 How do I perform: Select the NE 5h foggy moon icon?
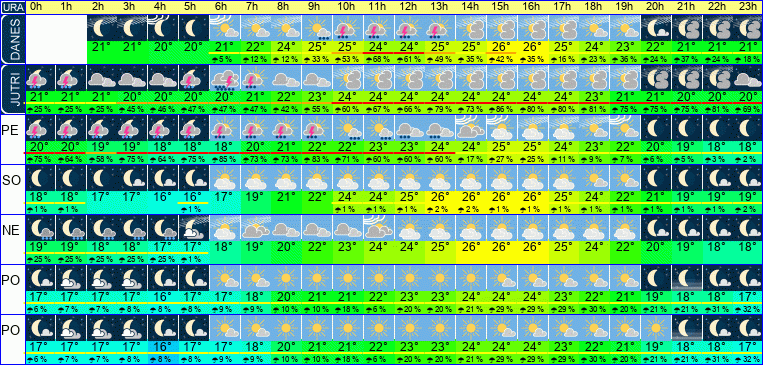193,227
